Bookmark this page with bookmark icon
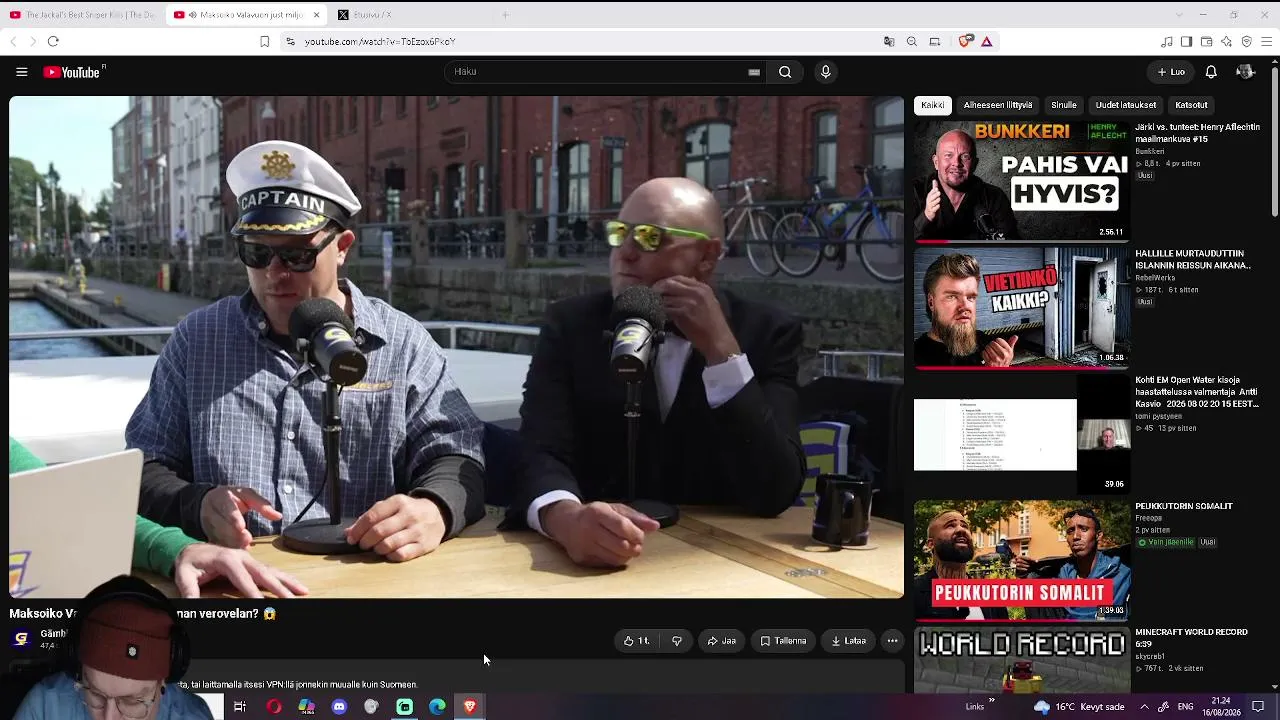 pos(264,41)
